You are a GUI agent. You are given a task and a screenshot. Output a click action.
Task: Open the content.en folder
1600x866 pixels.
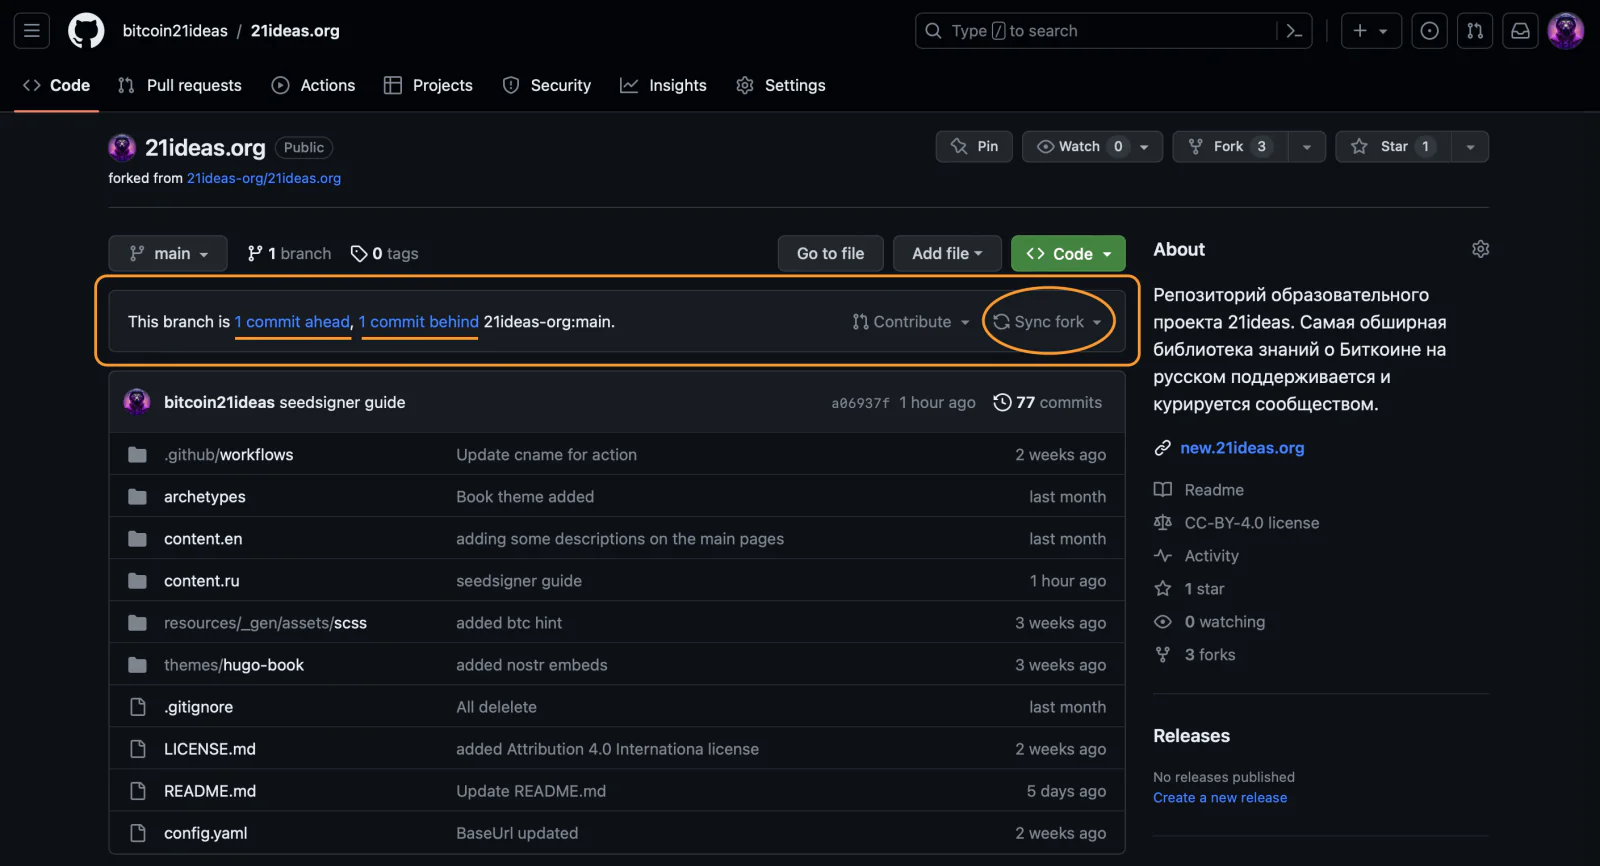[203, 539]
